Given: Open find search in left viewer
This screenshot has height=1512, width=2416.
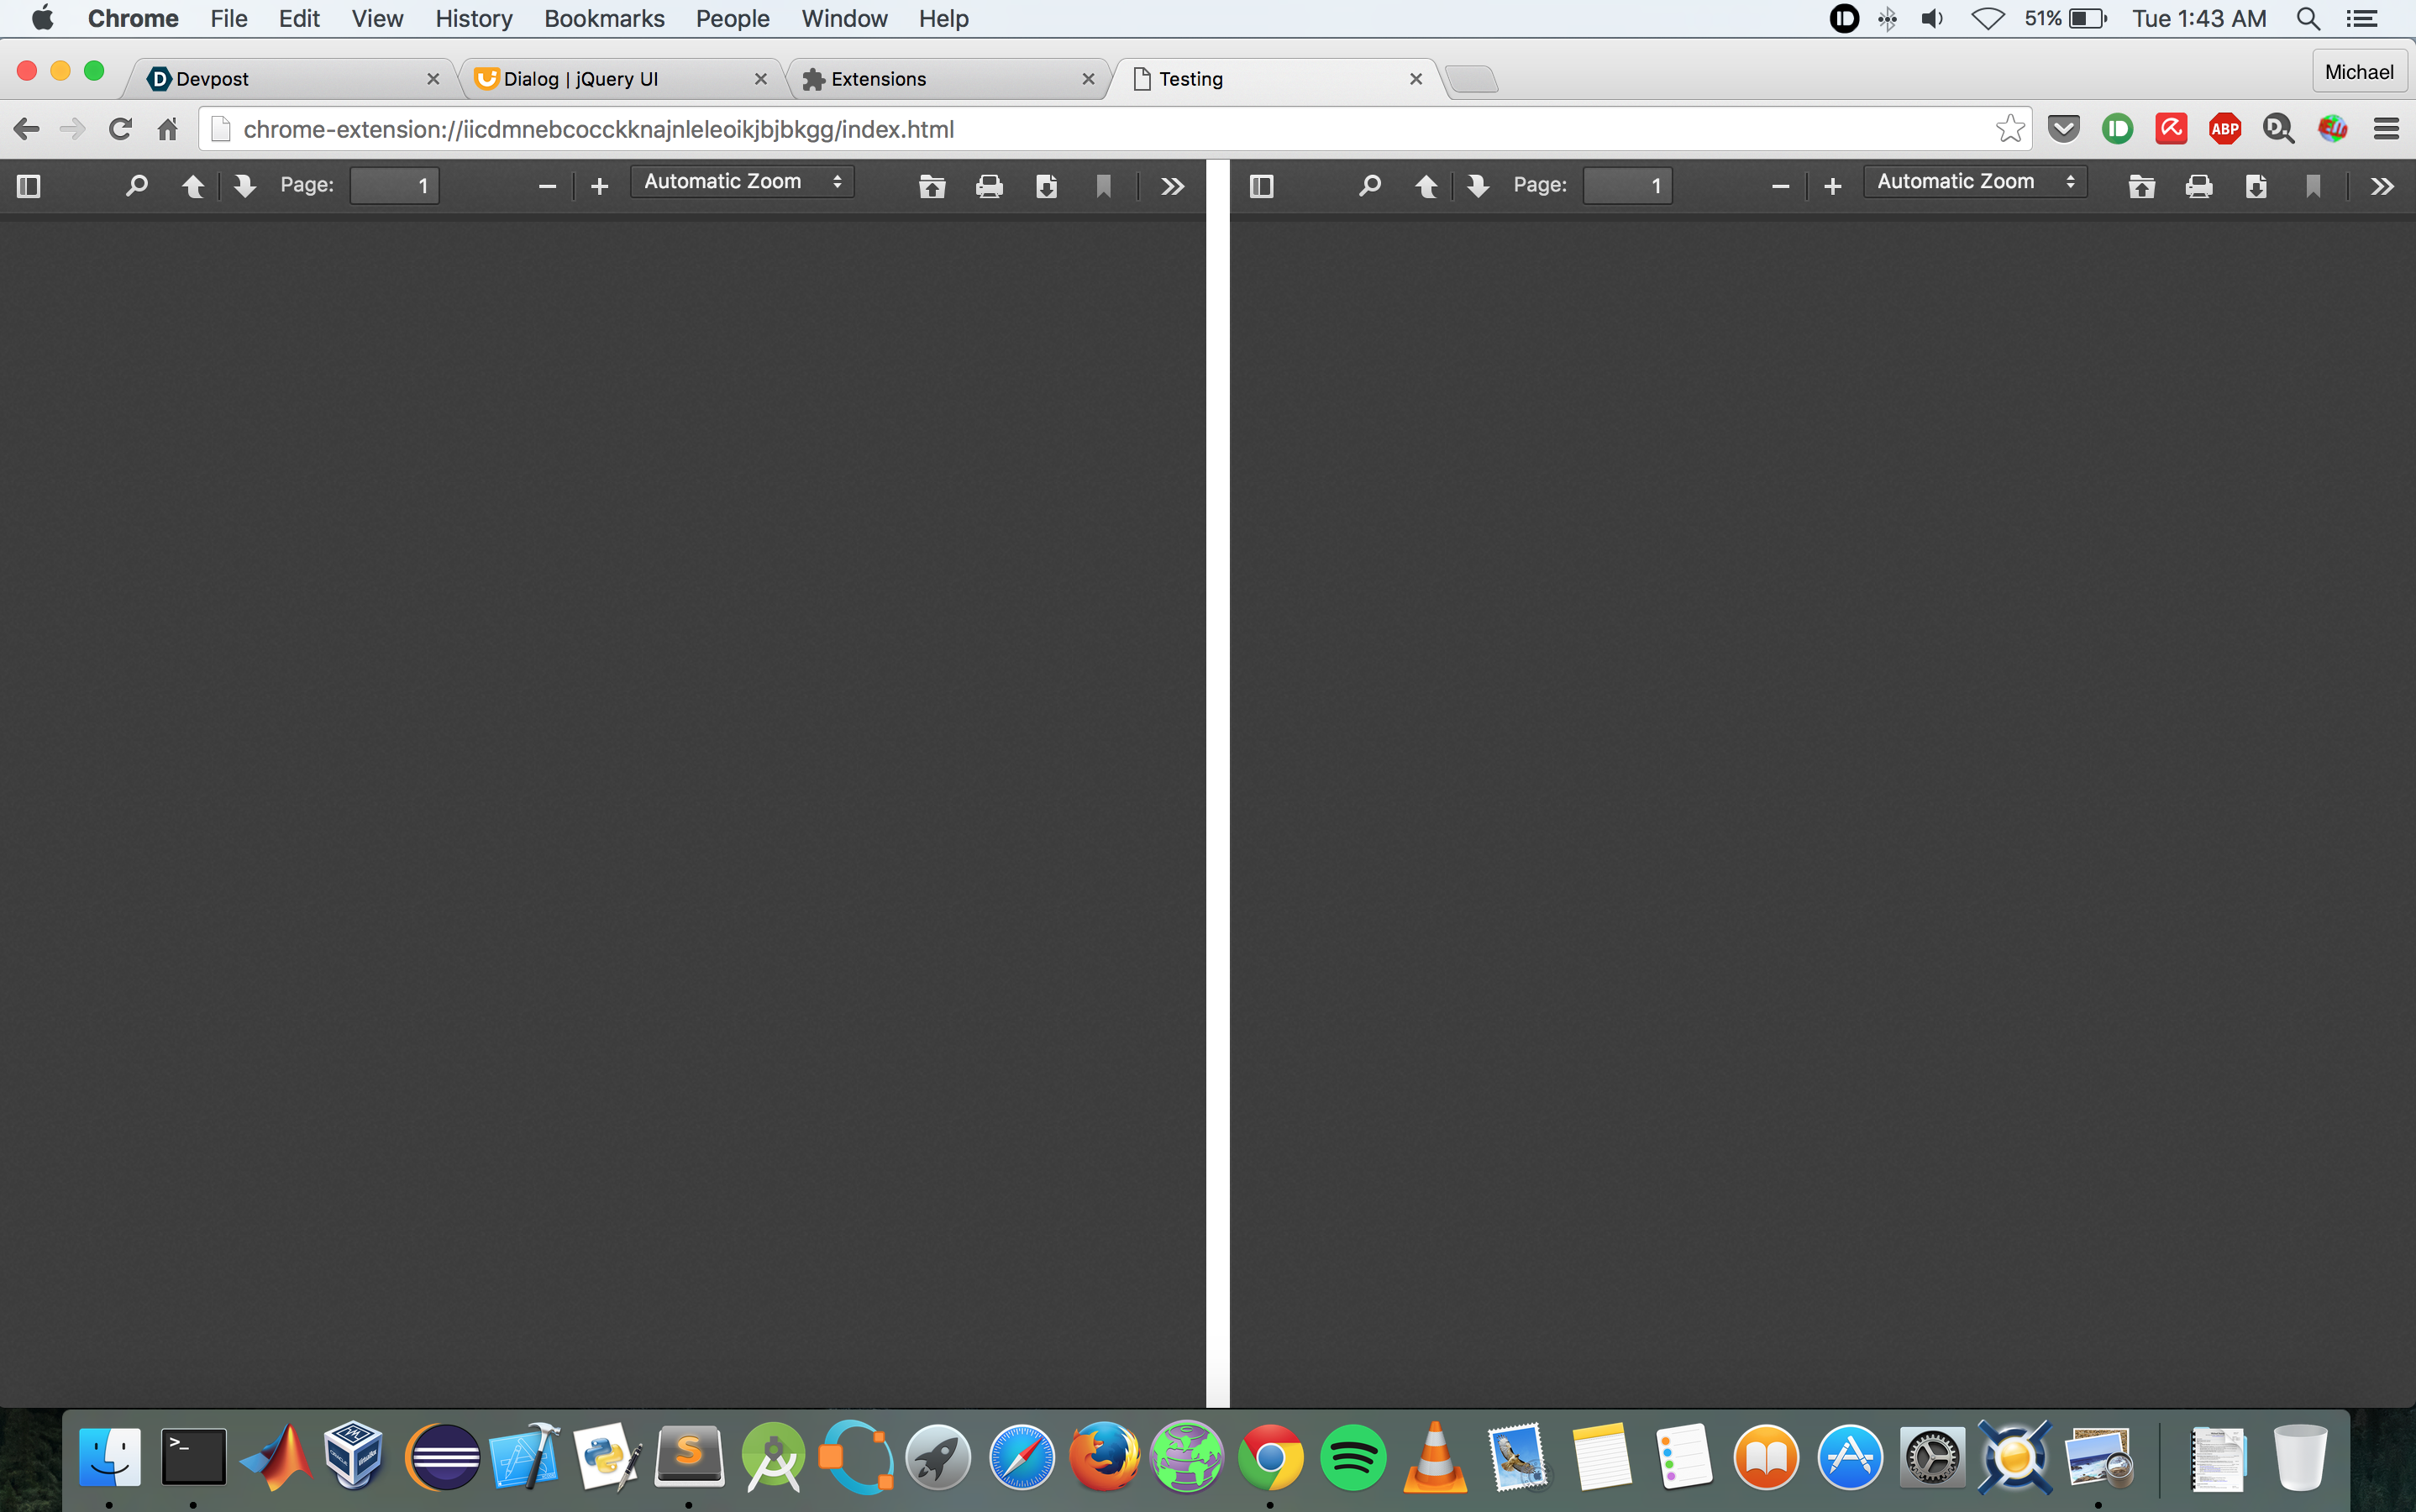Looking at the screenshot, I should (137, 186).
